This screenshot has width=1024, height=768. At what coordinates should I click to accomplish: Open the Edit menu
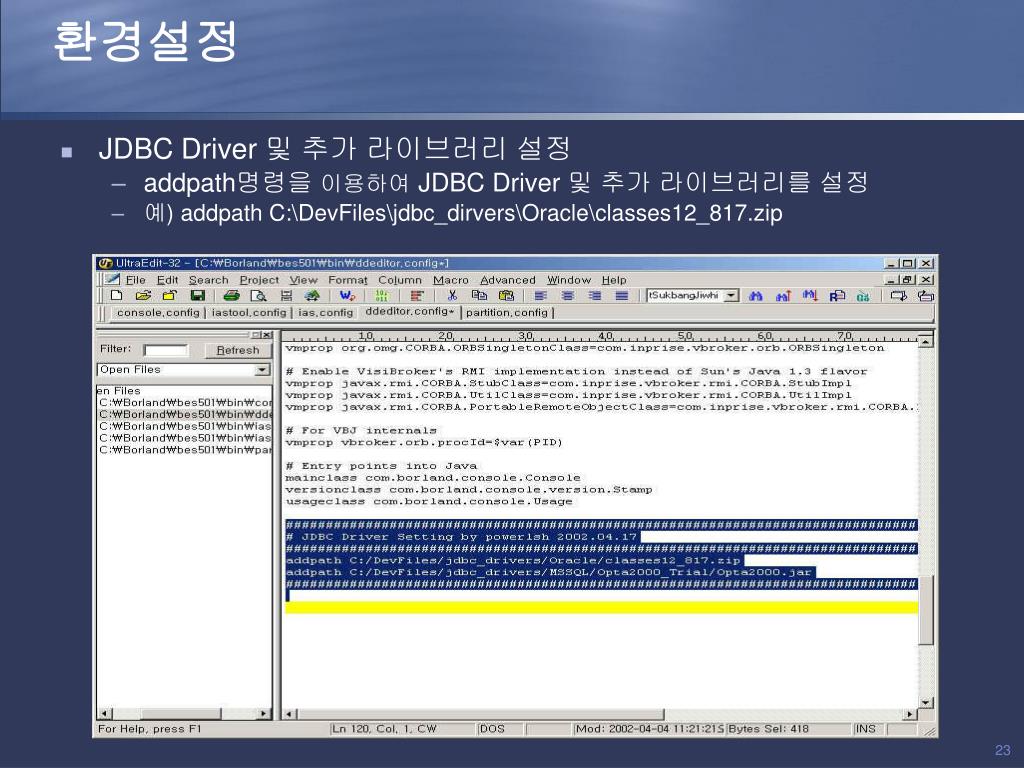167,280
